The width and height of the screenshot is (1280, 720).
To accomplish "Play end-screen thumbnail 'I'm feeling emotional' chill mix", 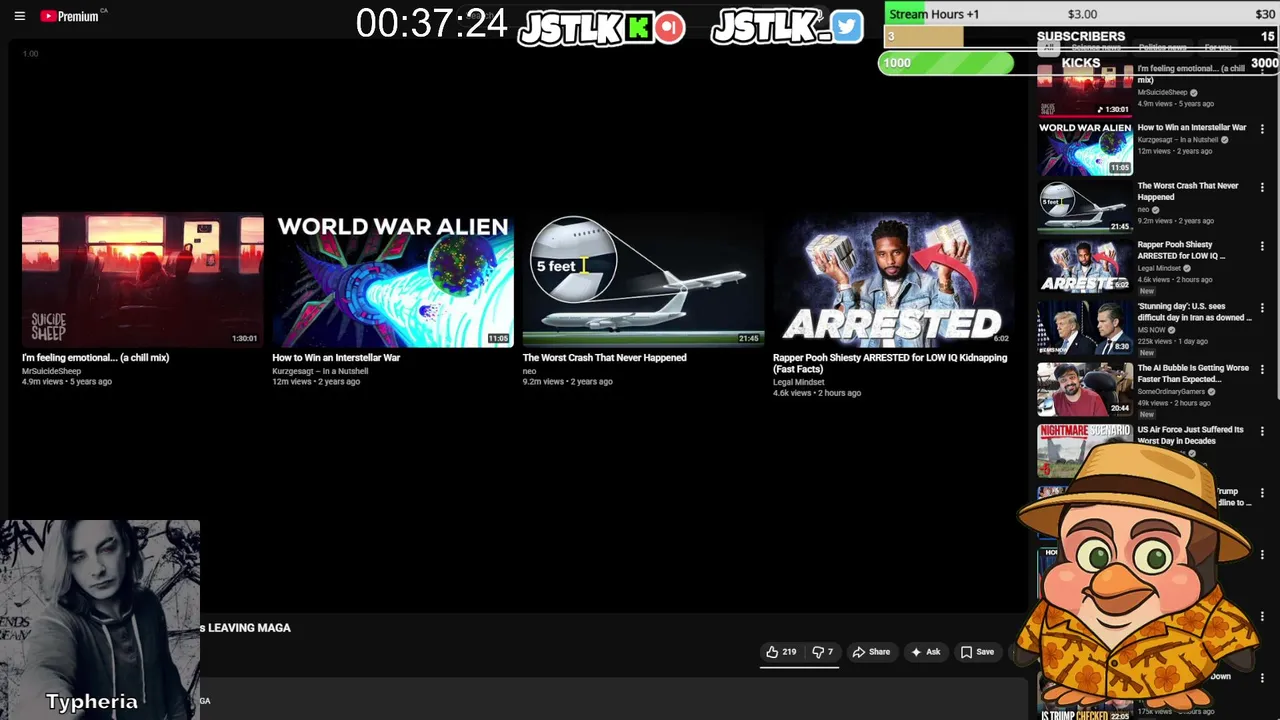I will coord(143,279).
